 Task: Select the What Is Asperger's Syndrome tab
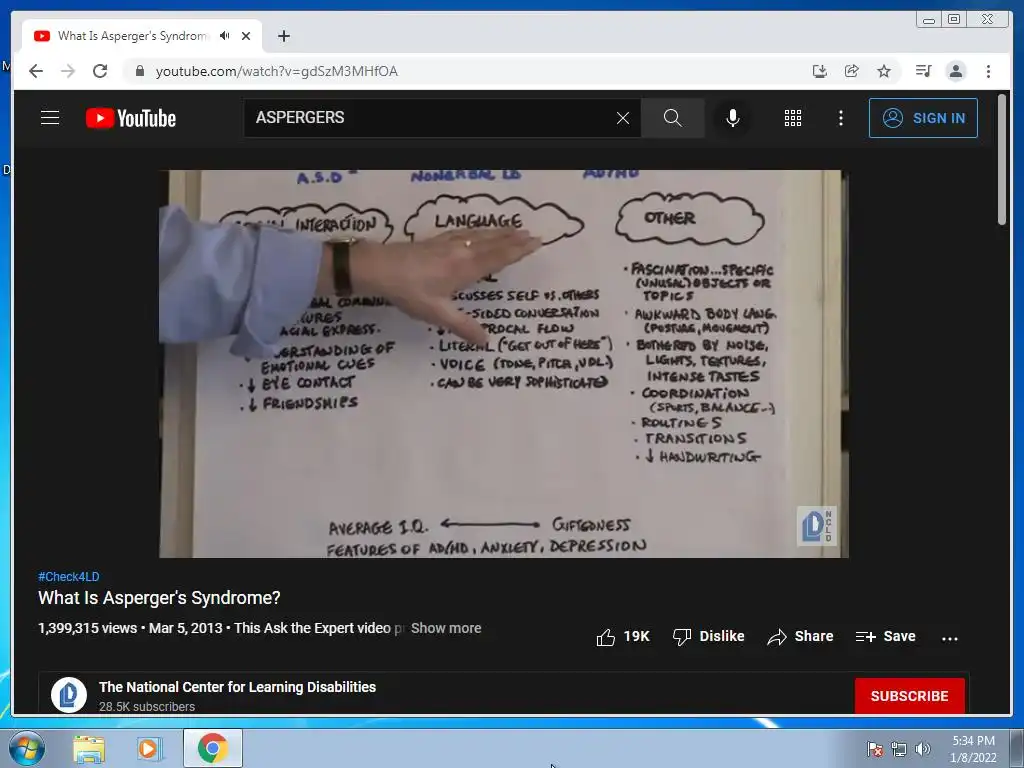133,36
